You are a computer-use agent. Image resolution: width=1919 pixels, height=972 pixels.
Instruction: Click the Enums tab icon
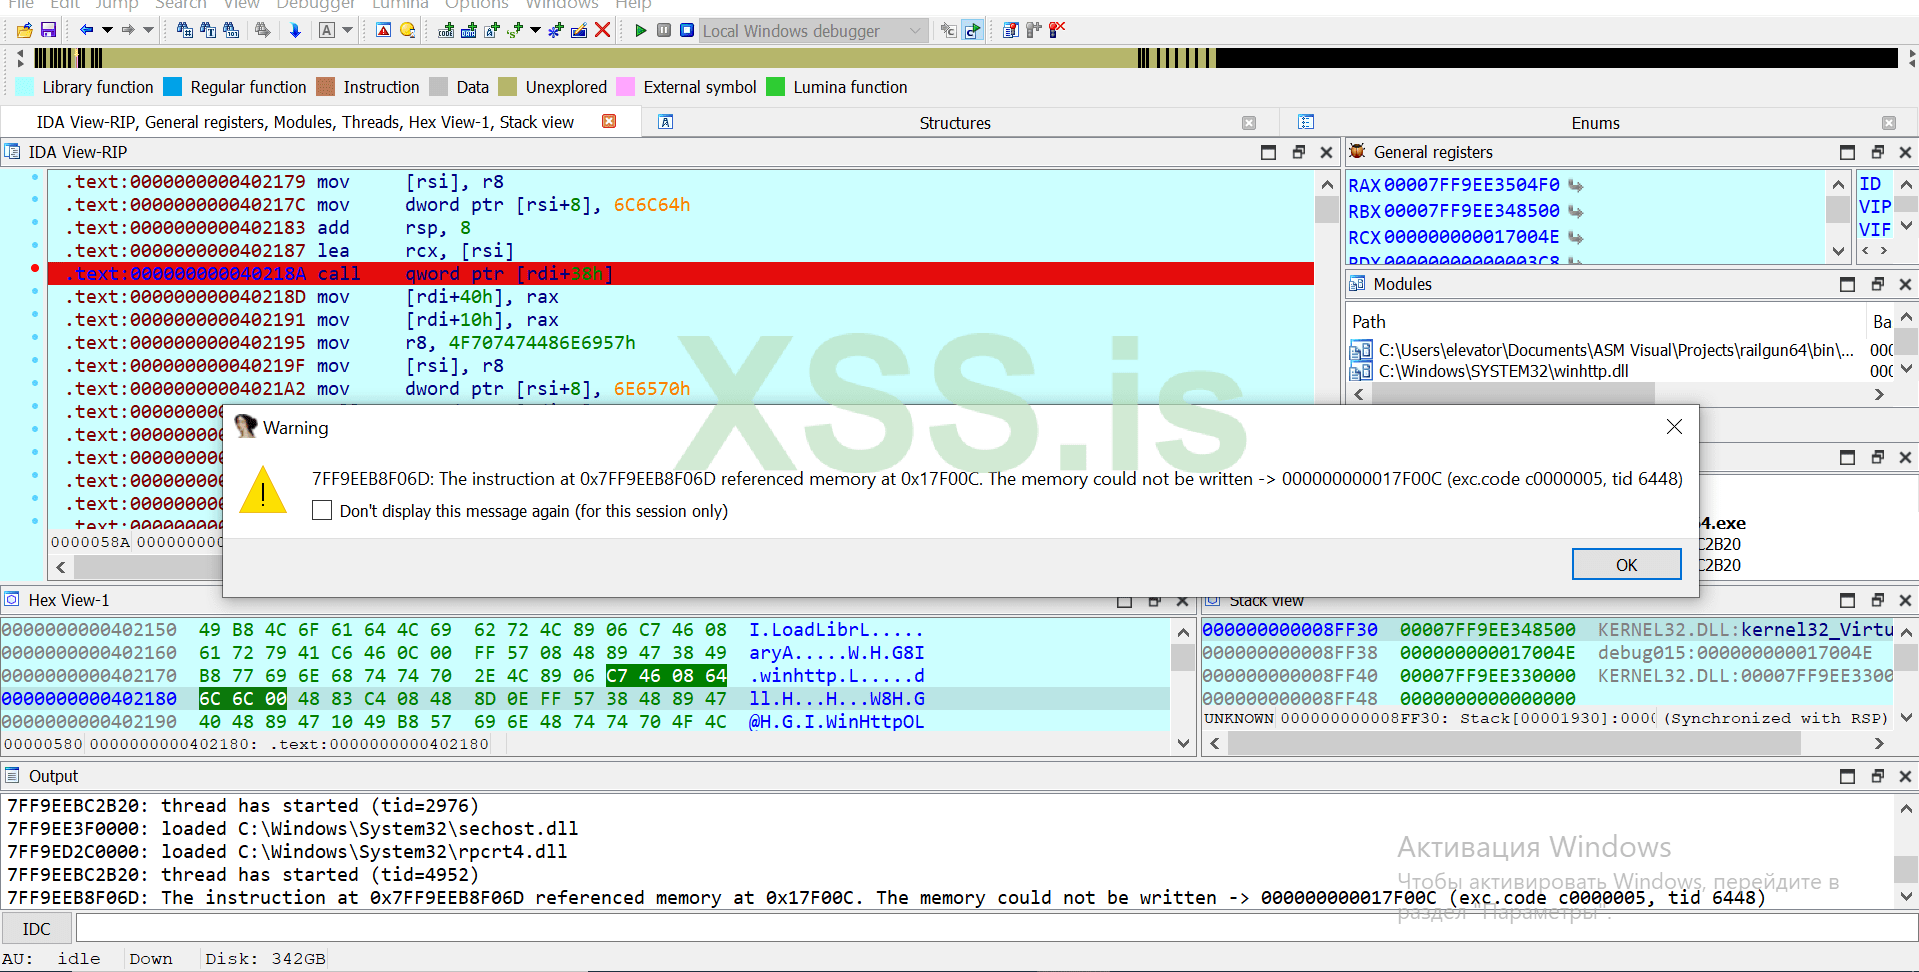pos(1306,122)
